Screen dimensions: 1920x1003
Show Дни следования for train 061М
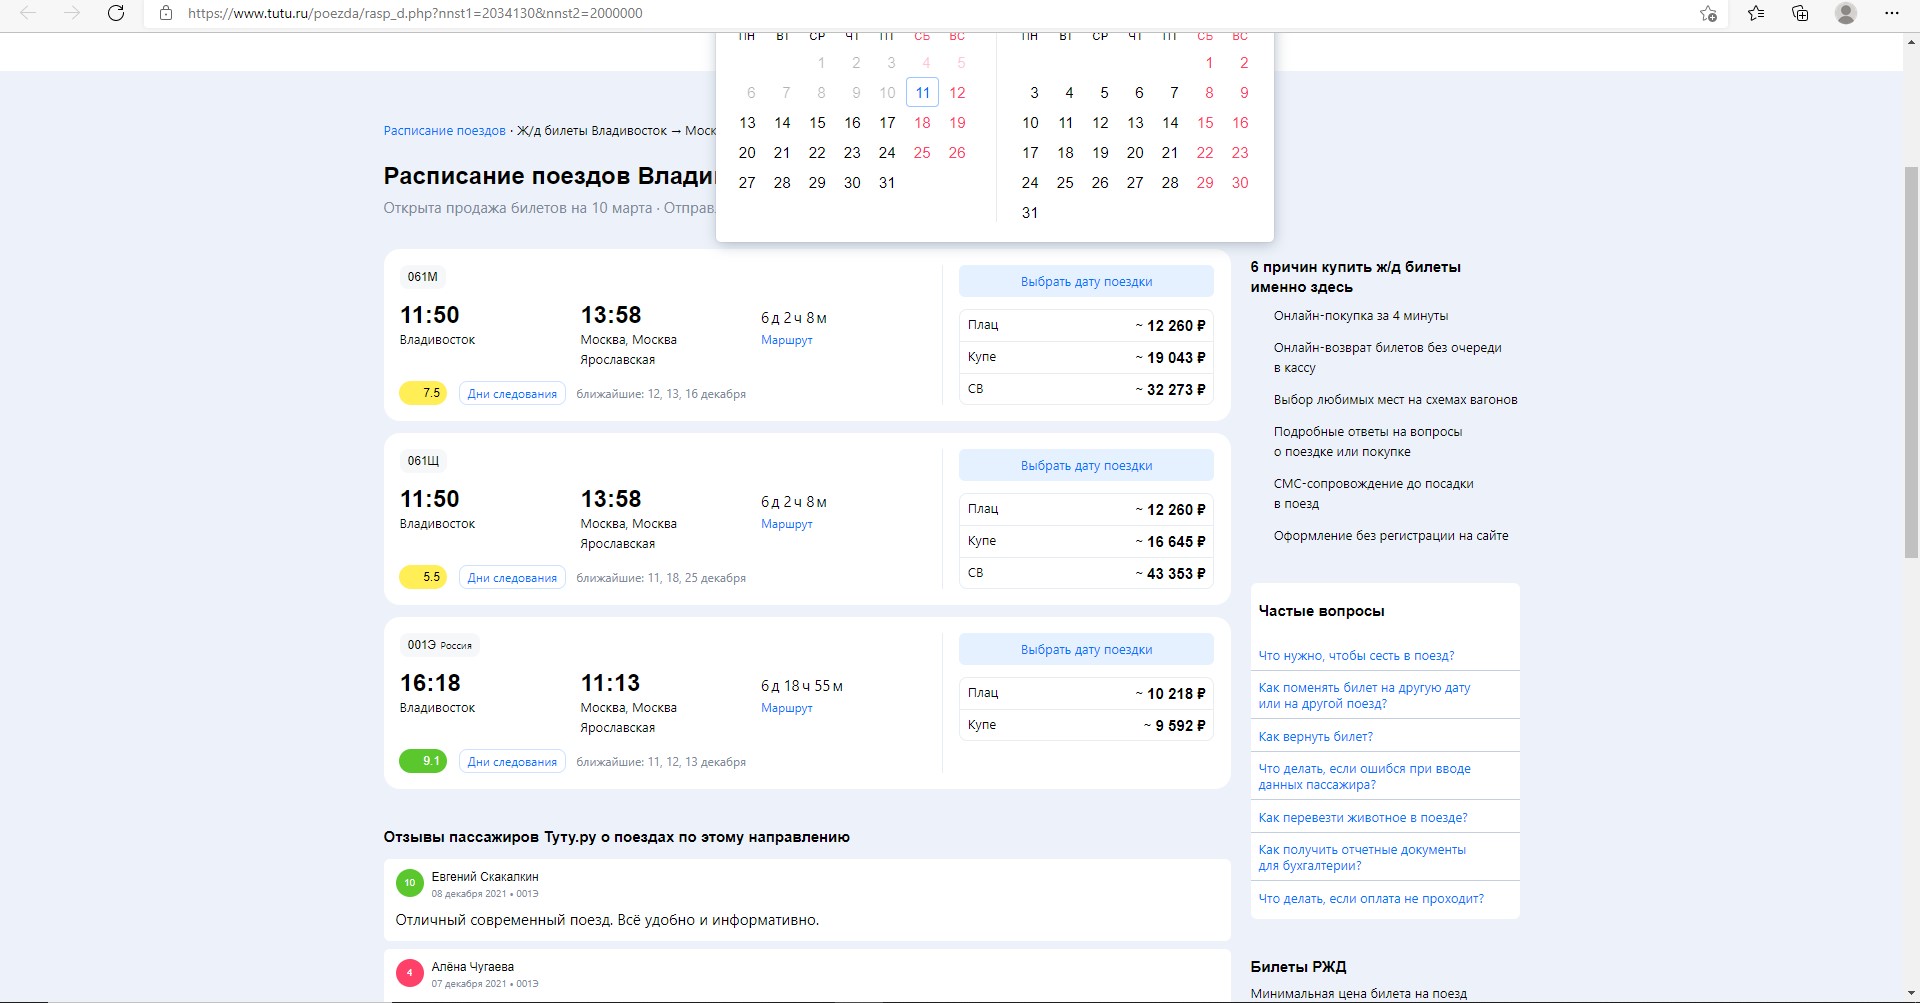tap(512, 394)
